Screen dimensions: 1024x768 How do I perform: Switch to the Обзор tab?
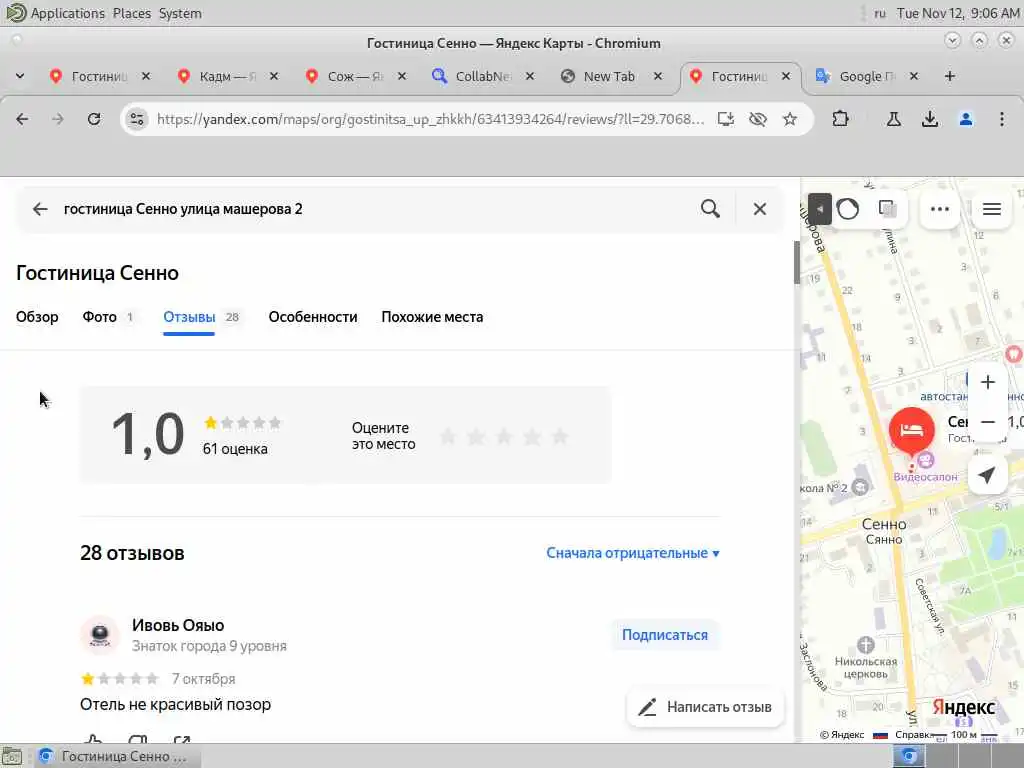click(37, 317)
